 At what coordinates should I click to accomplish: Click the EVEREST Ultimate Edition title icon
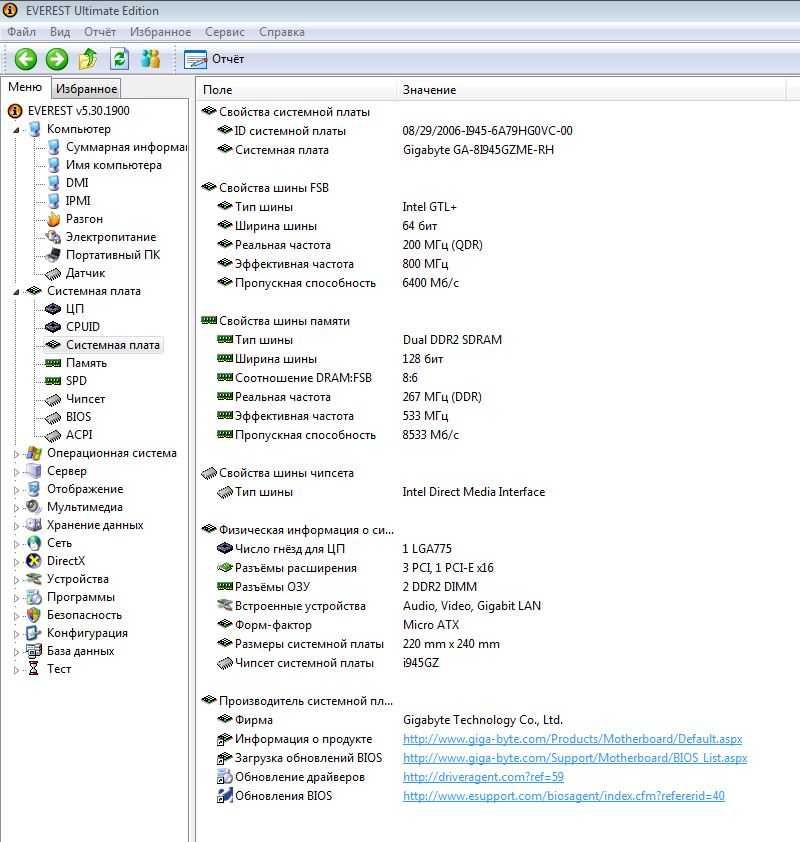pos(10,10)
